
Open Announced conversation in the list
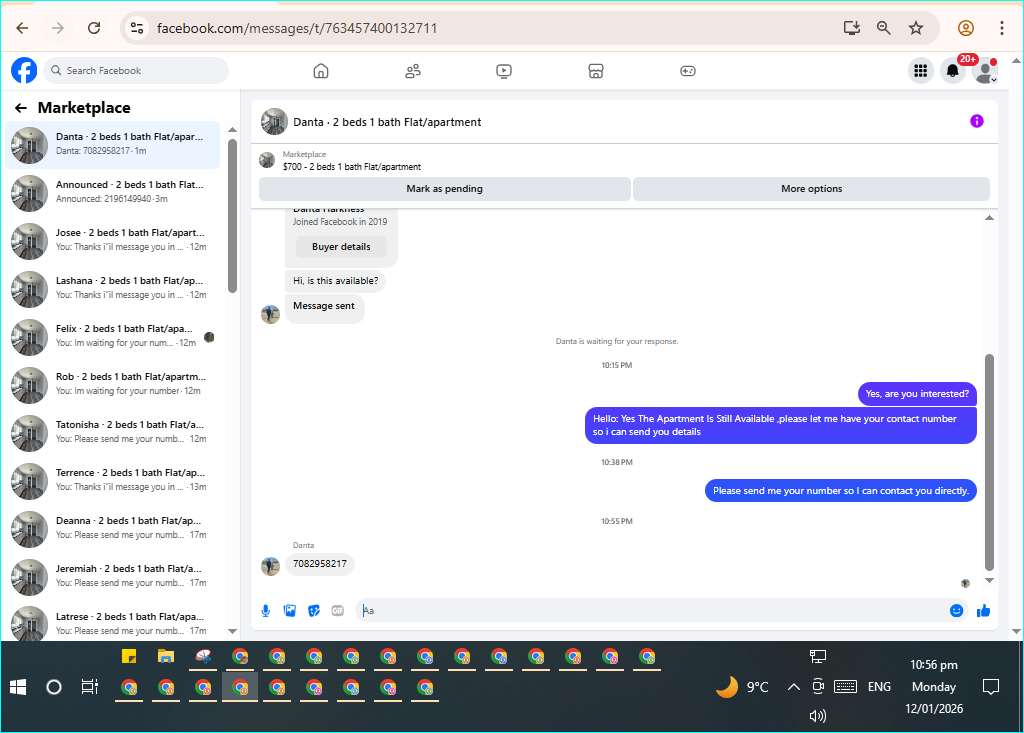pos(113,192)
